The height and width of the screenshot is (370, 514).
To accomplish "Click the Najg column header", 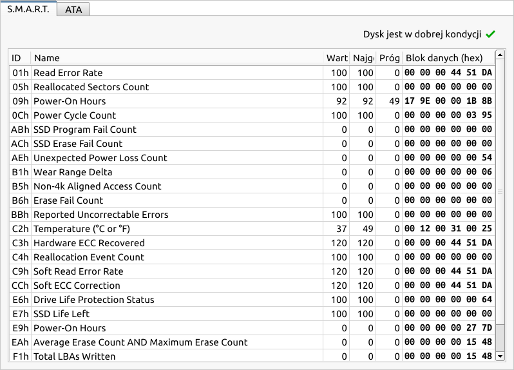I will (363, 58).
